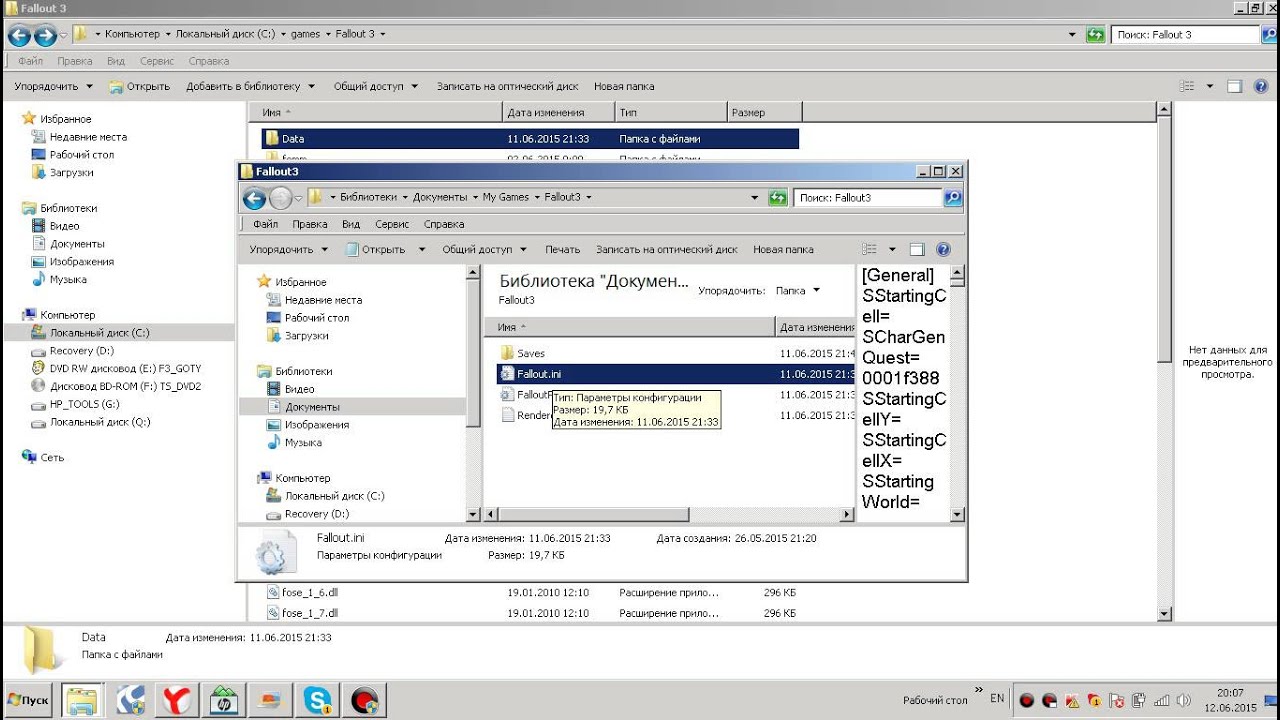The width and height of the screenshot is (1280, 720).
Task: Click the refresh icon in the rear Fallout 3 window
Action: [1096, 35]
